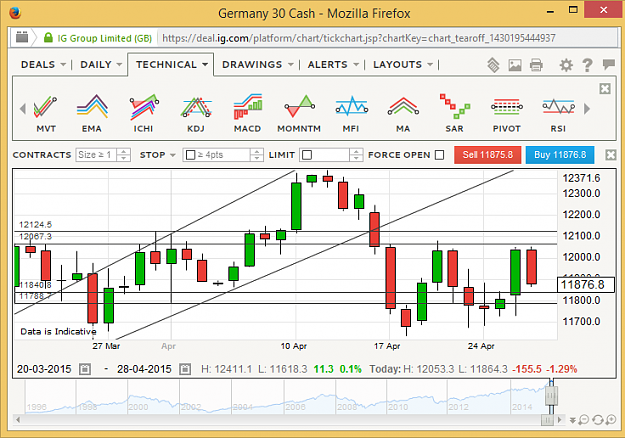Click start date 20-03-2015
Image resolution: width=625 pixels, height=438 pixels.
tap(44, 369)
